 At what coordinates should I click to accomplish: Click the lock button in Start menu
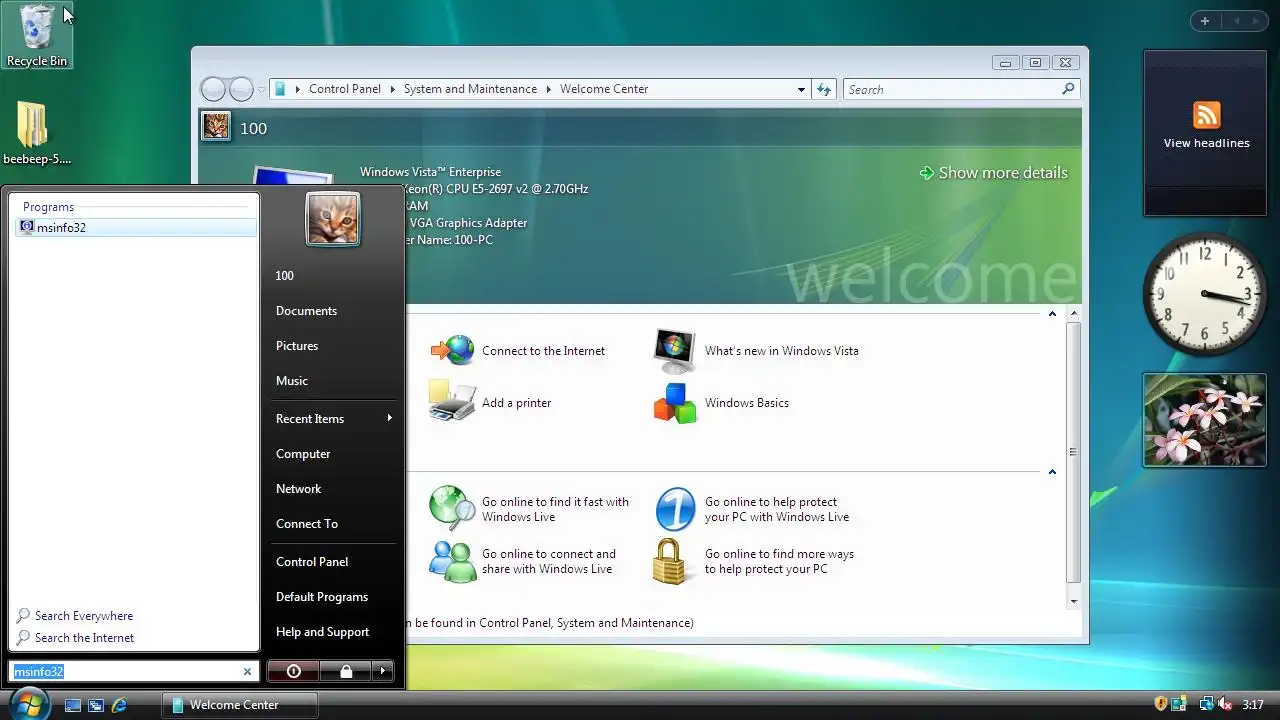[346, 671]
